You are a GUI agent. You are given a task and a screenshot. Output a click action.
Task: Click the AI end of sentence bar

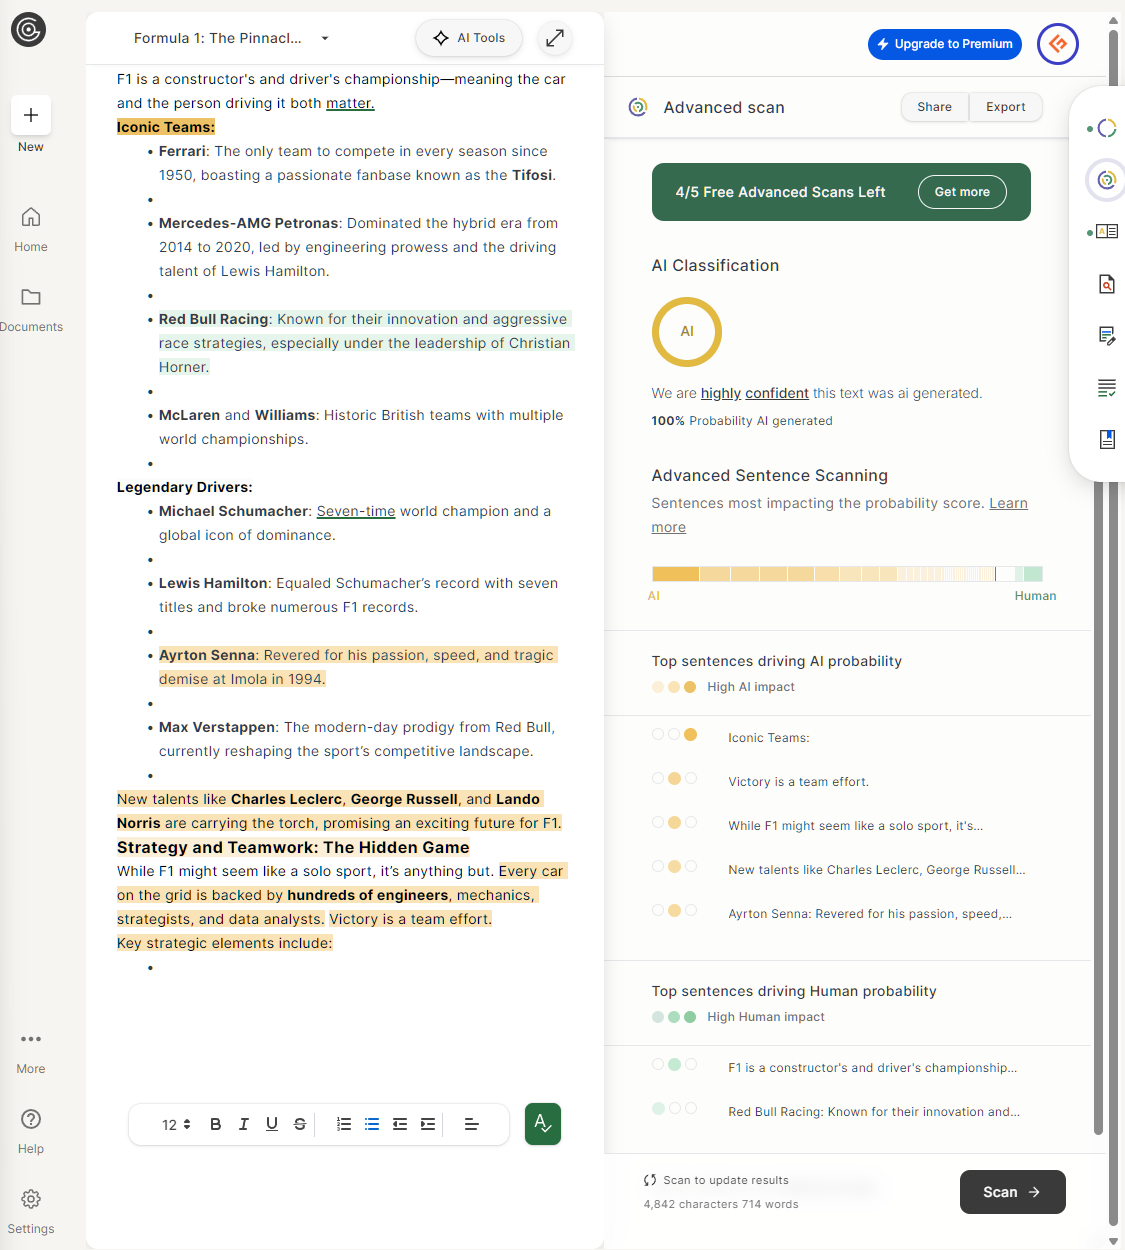(676, 574)
